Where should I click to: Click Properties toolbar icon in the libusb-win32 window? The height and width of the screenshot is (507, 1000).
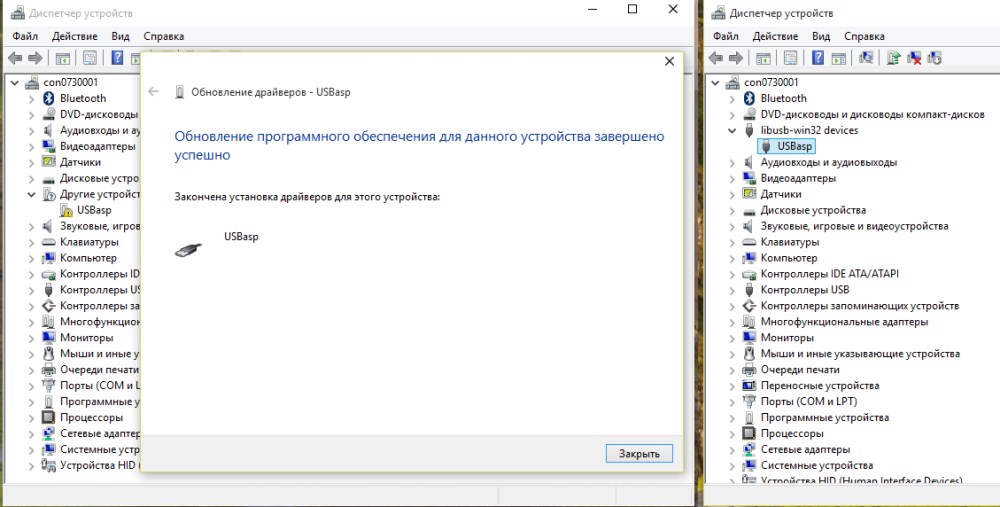pos(790,58)
